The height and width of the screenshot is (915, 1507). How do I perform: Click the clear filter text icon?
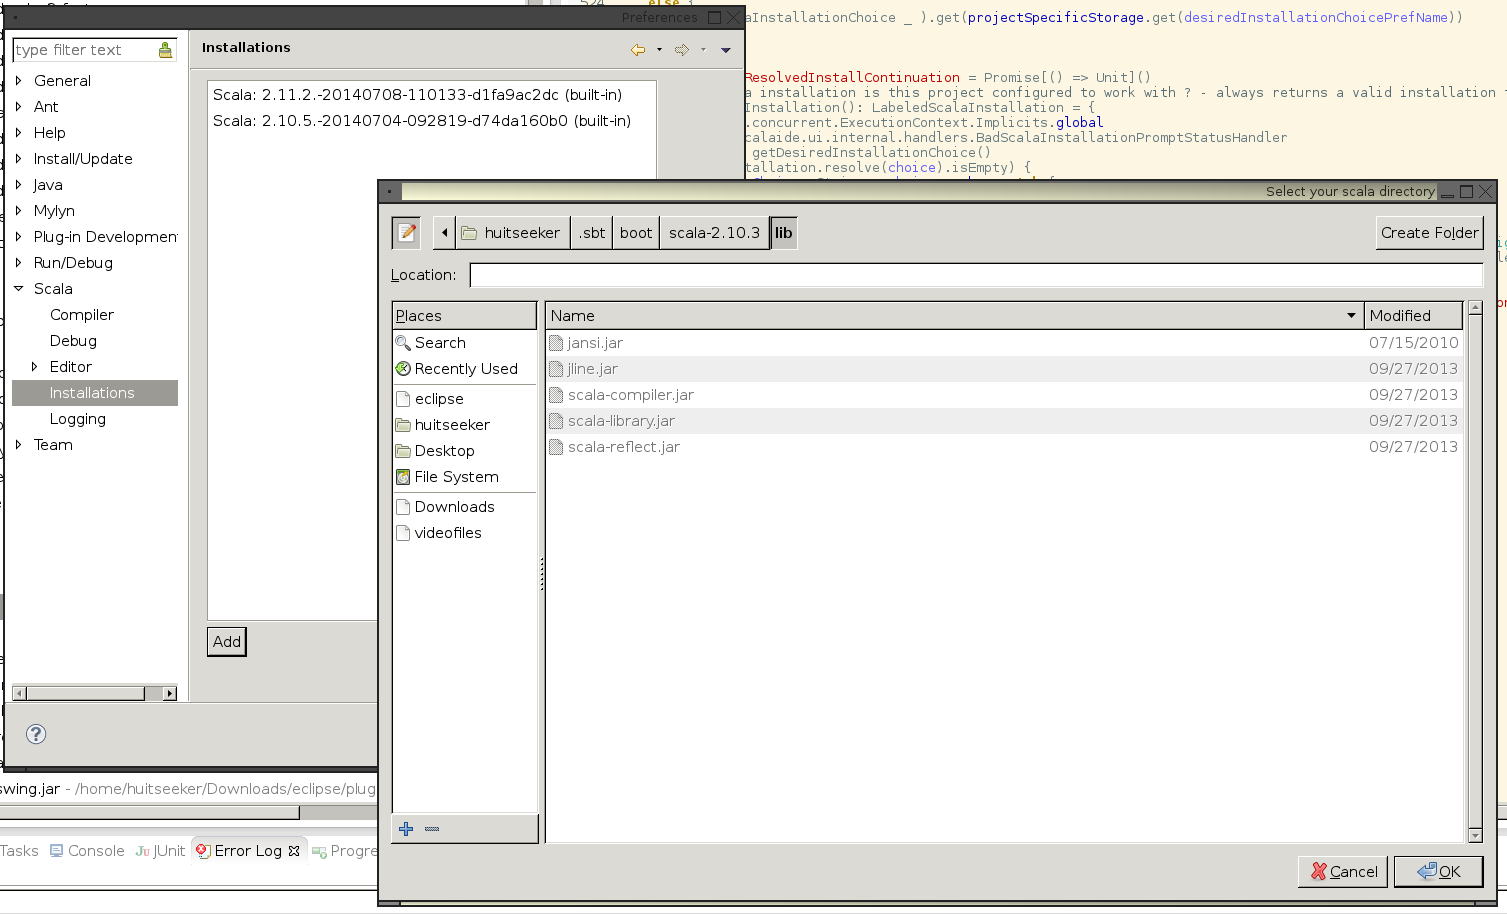click(165, 50)
